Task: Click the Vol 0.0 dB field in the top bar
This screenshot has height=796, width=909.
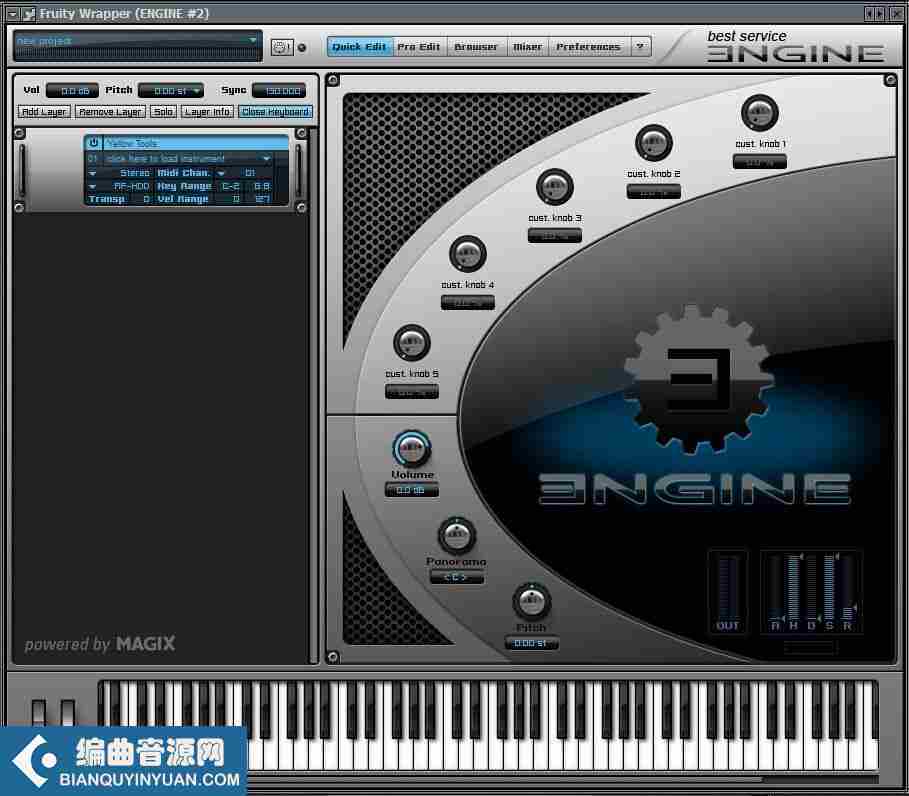Action: coord(73,91)
